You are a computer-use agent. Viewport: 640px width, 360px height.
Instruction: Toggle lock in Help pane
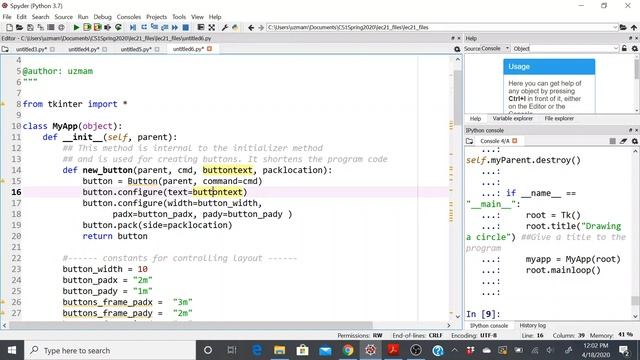pyautogui.click(x=624, y=49)
